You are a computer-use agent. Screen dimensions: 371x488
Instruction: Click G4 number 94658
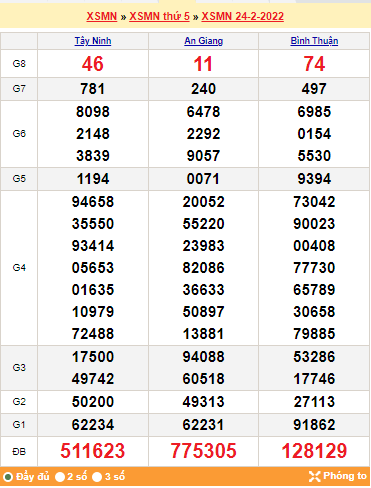93,202
